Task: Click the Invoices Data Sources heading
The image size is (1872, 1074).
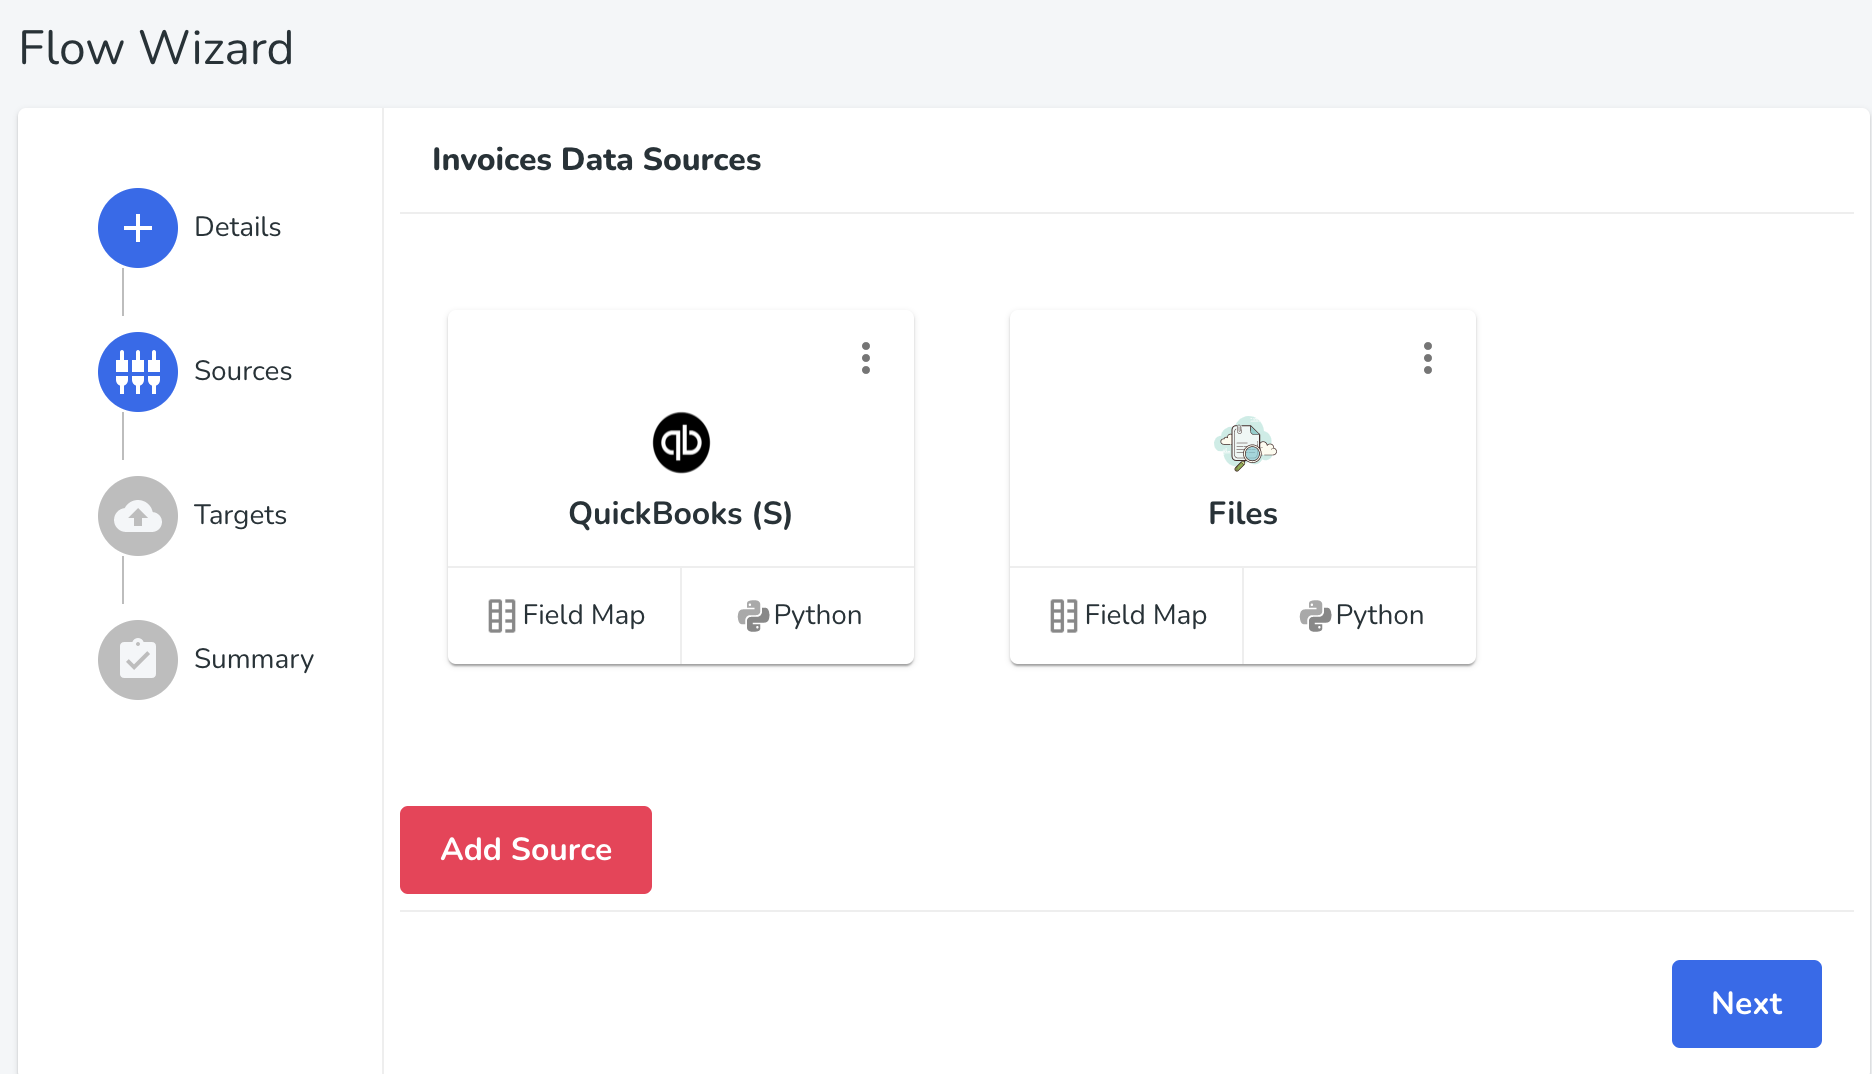Action: pyautogui.click(x=597, y=160)
